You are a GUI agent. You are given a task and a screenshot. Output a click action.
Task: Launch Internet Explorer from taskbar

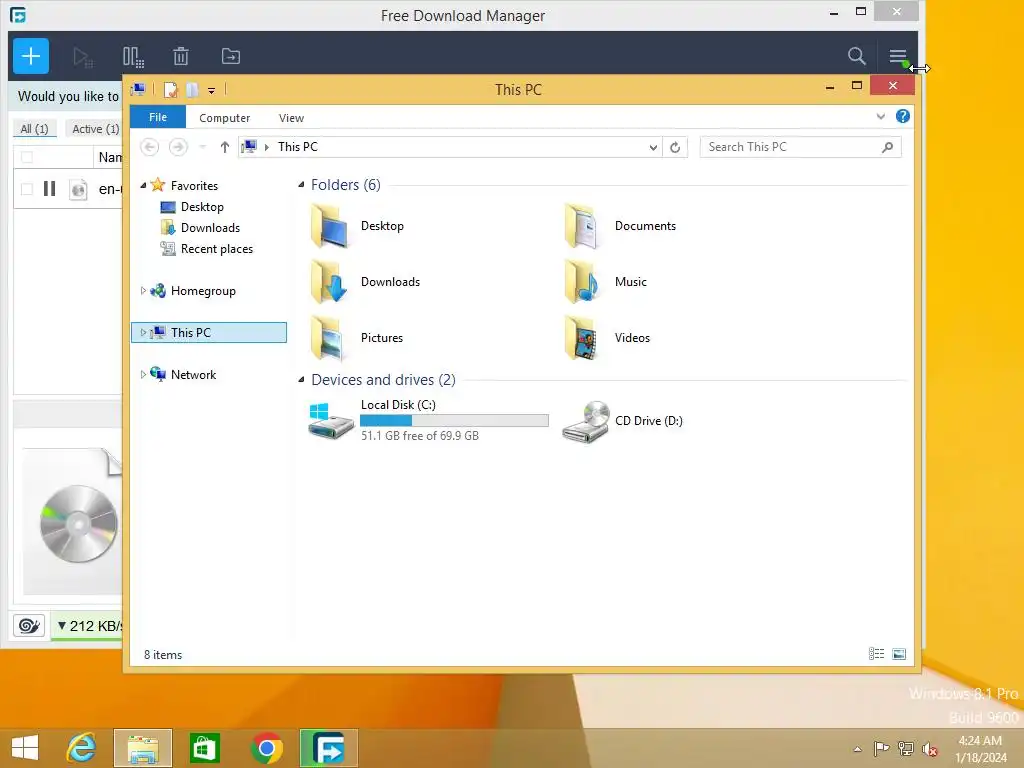pyautogui.click(x=82, y=748)
